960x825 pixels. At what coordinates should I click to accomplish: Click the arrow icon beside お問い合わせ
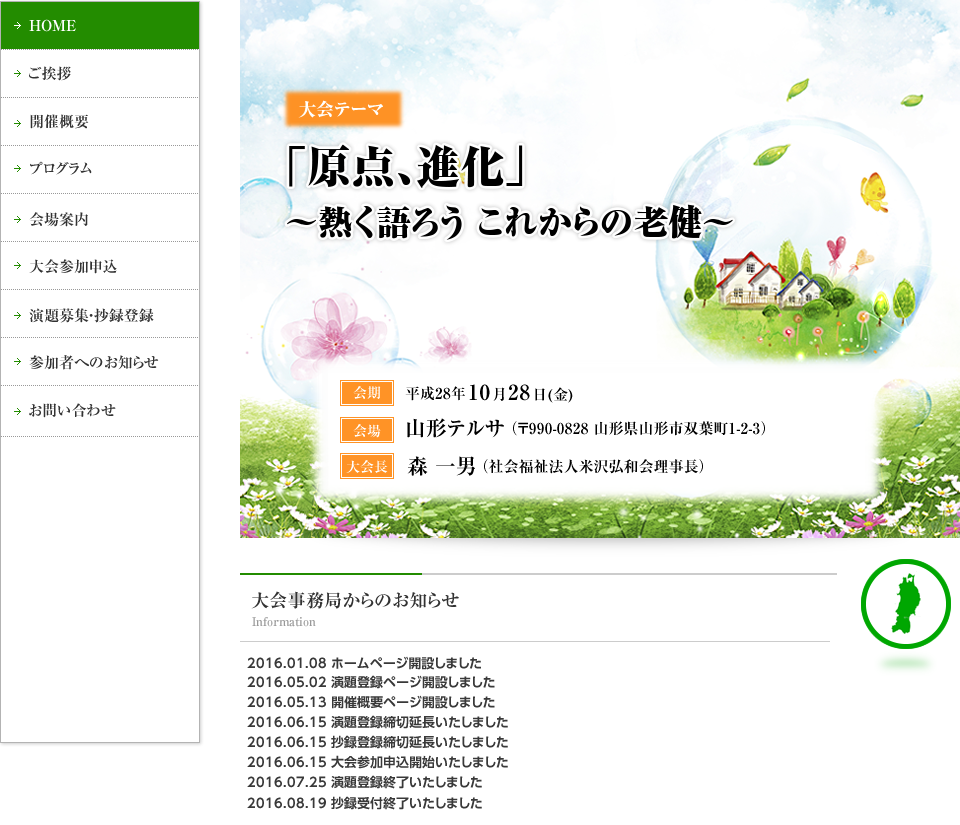click(x=17, y=411)
